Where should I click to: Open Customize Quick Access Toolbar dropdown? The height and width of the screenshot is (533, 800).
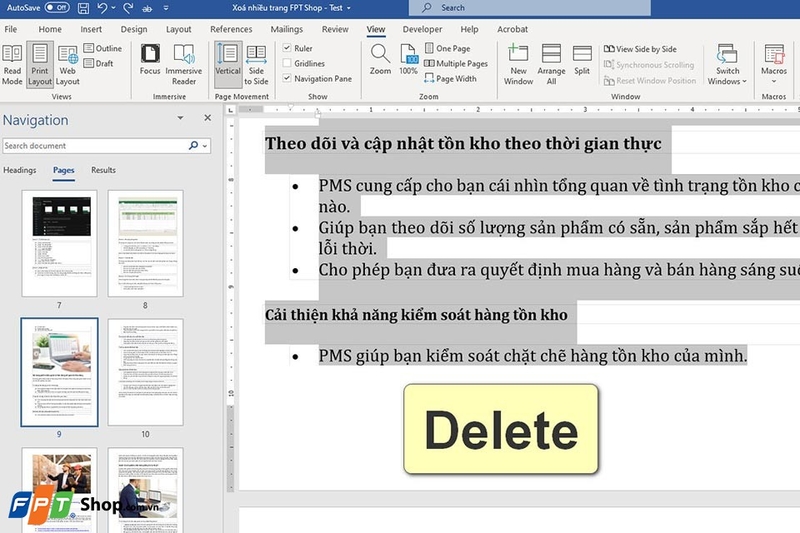[166, 8]
